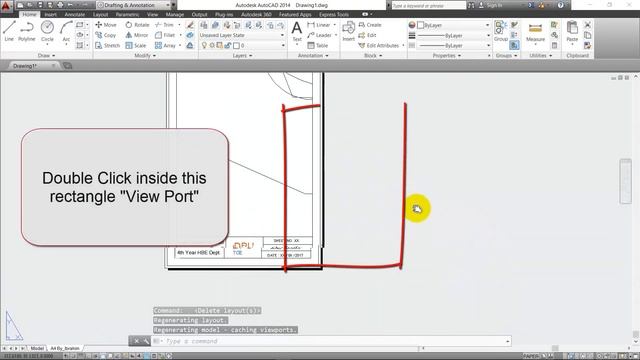640x360 pixels.
Task: Open the ByLayer object color dropdown
Action: (x=453, y=25)
